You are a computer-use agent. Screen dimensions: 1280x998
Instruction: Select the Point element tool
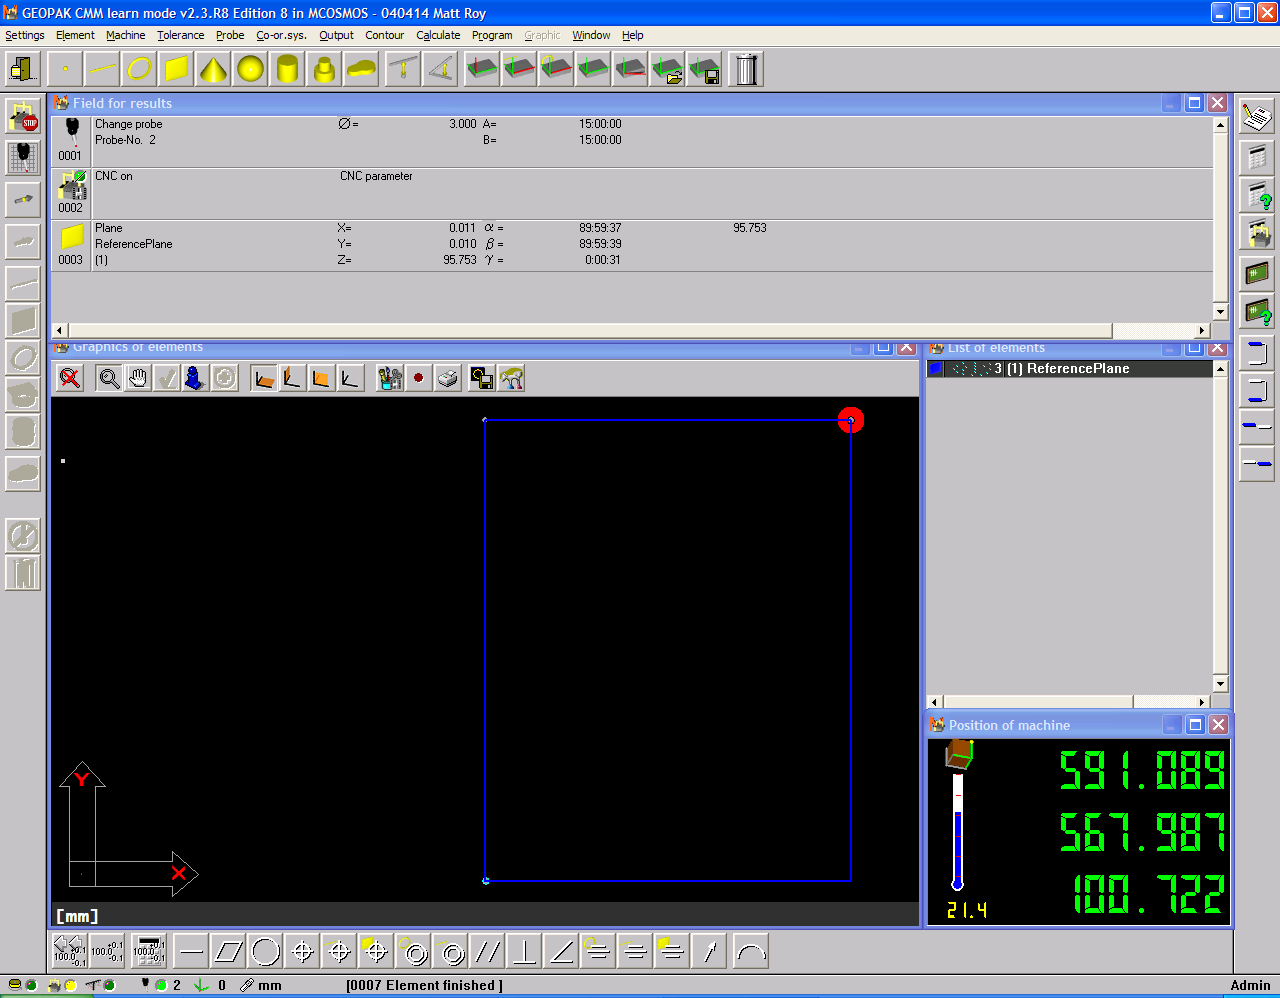pos(65,69)
